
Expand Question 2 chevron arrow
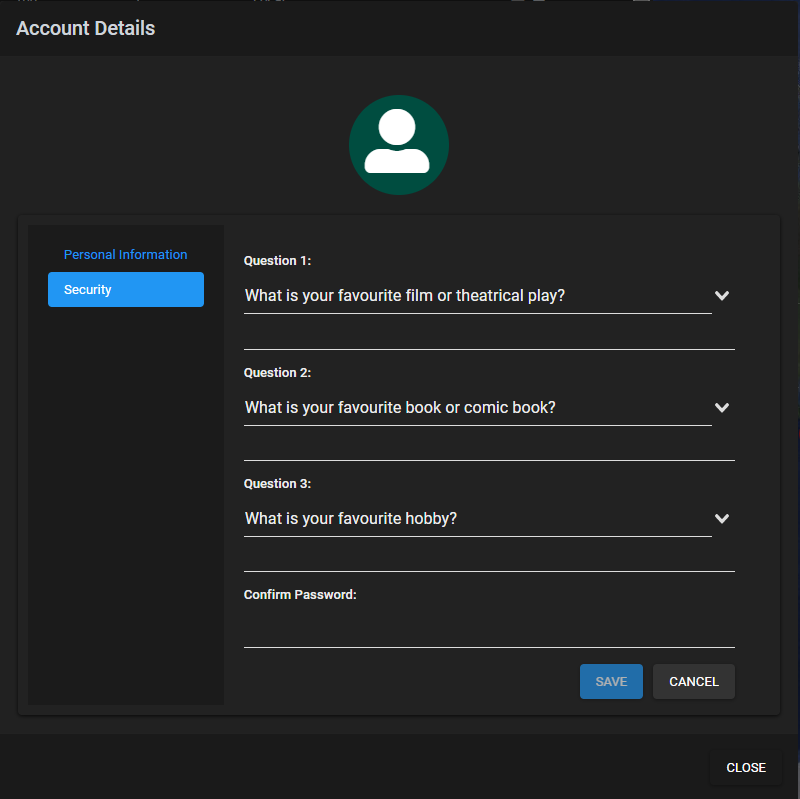(x=721, y=407)
